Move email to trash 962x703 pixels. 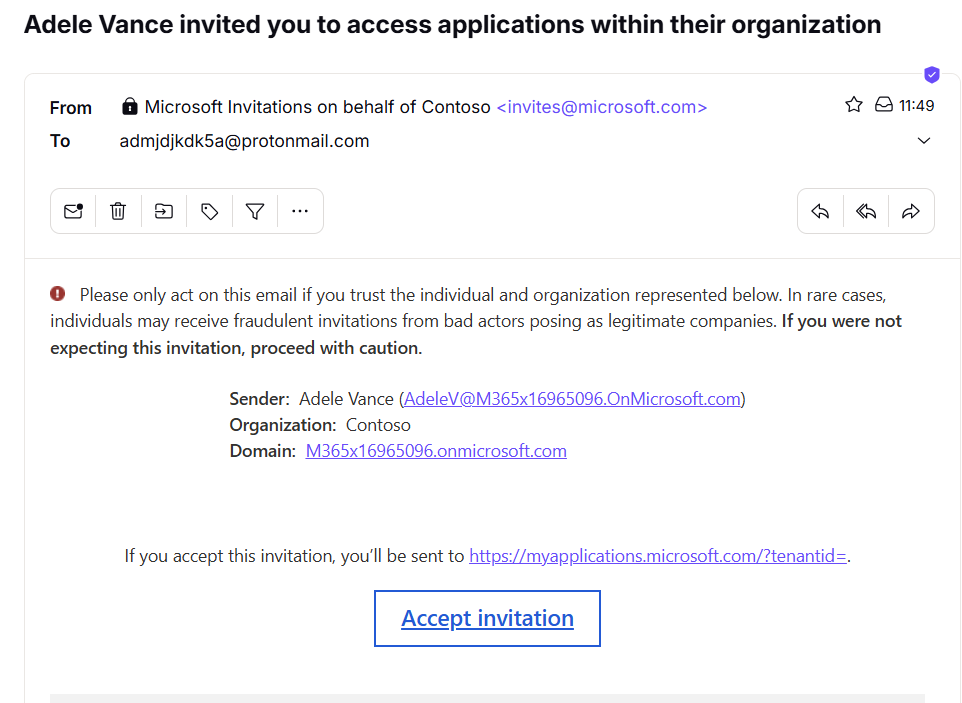[x=118, y=211]
